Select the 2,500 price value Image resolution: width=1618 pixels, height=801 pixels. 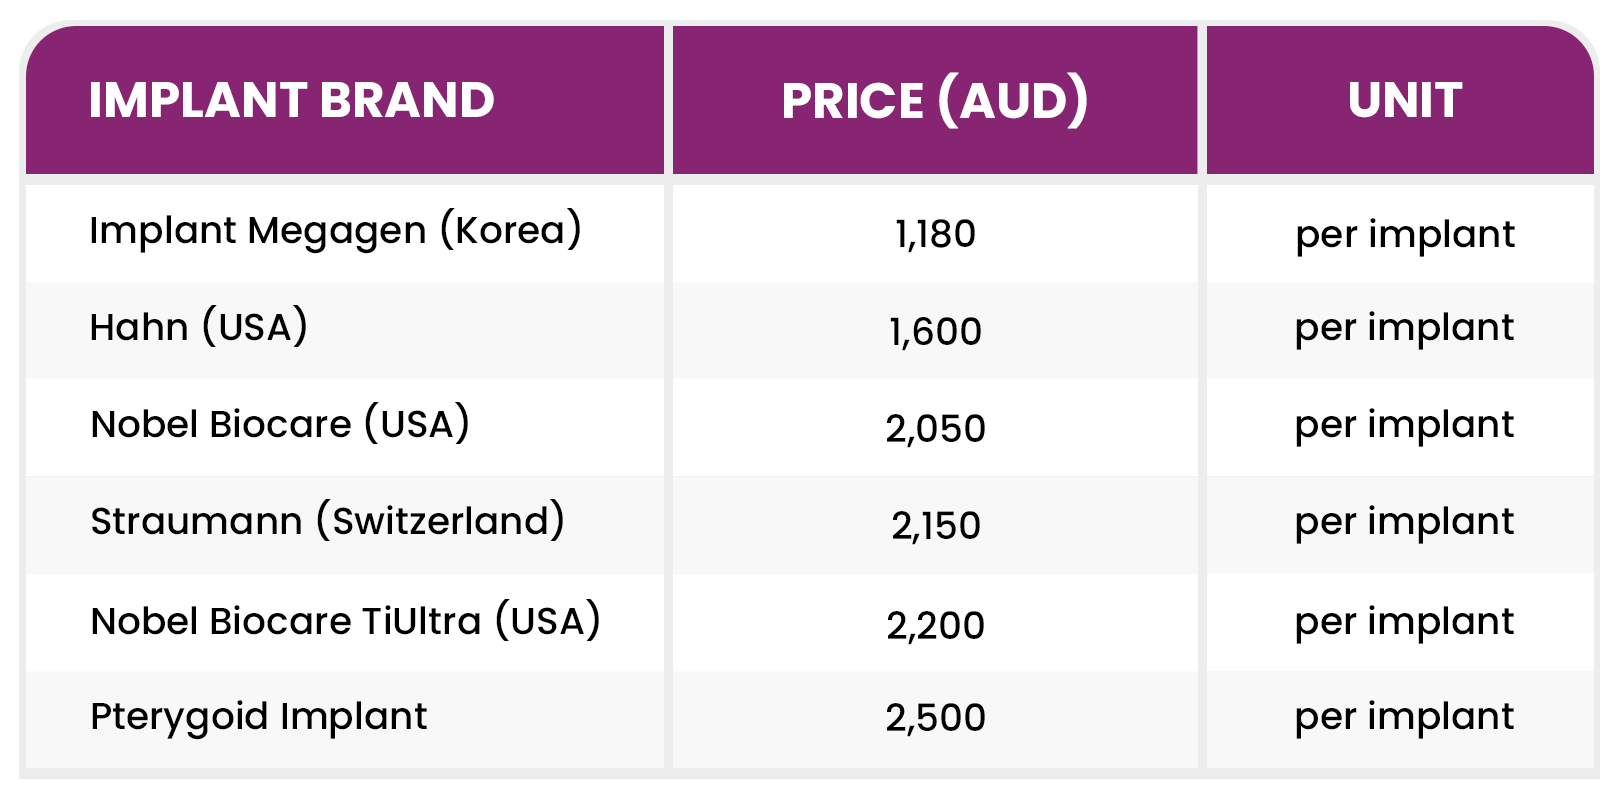tap(935, 717)
